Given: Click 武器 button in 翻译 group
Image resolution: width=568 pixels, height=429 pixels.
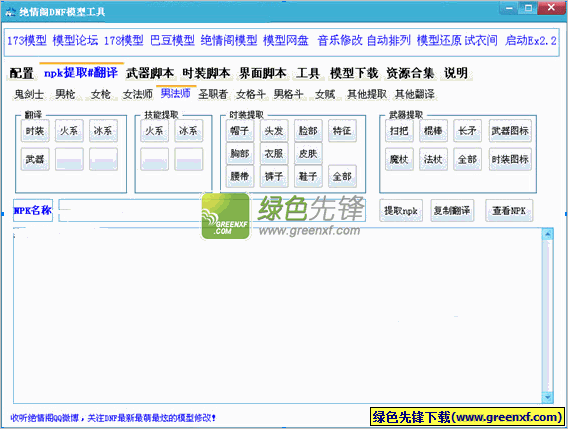Looking at the screenshot, I should (x=35, y=159).
